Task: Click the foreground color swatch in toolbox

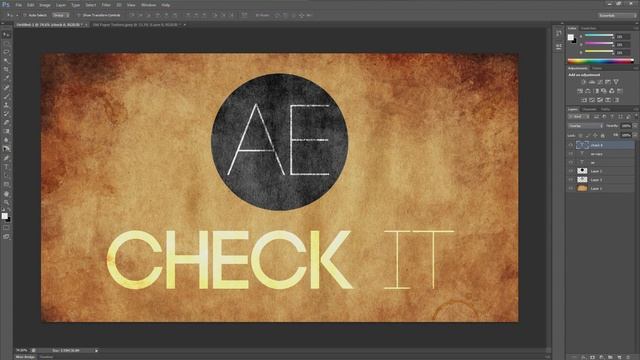Action: 4,216
